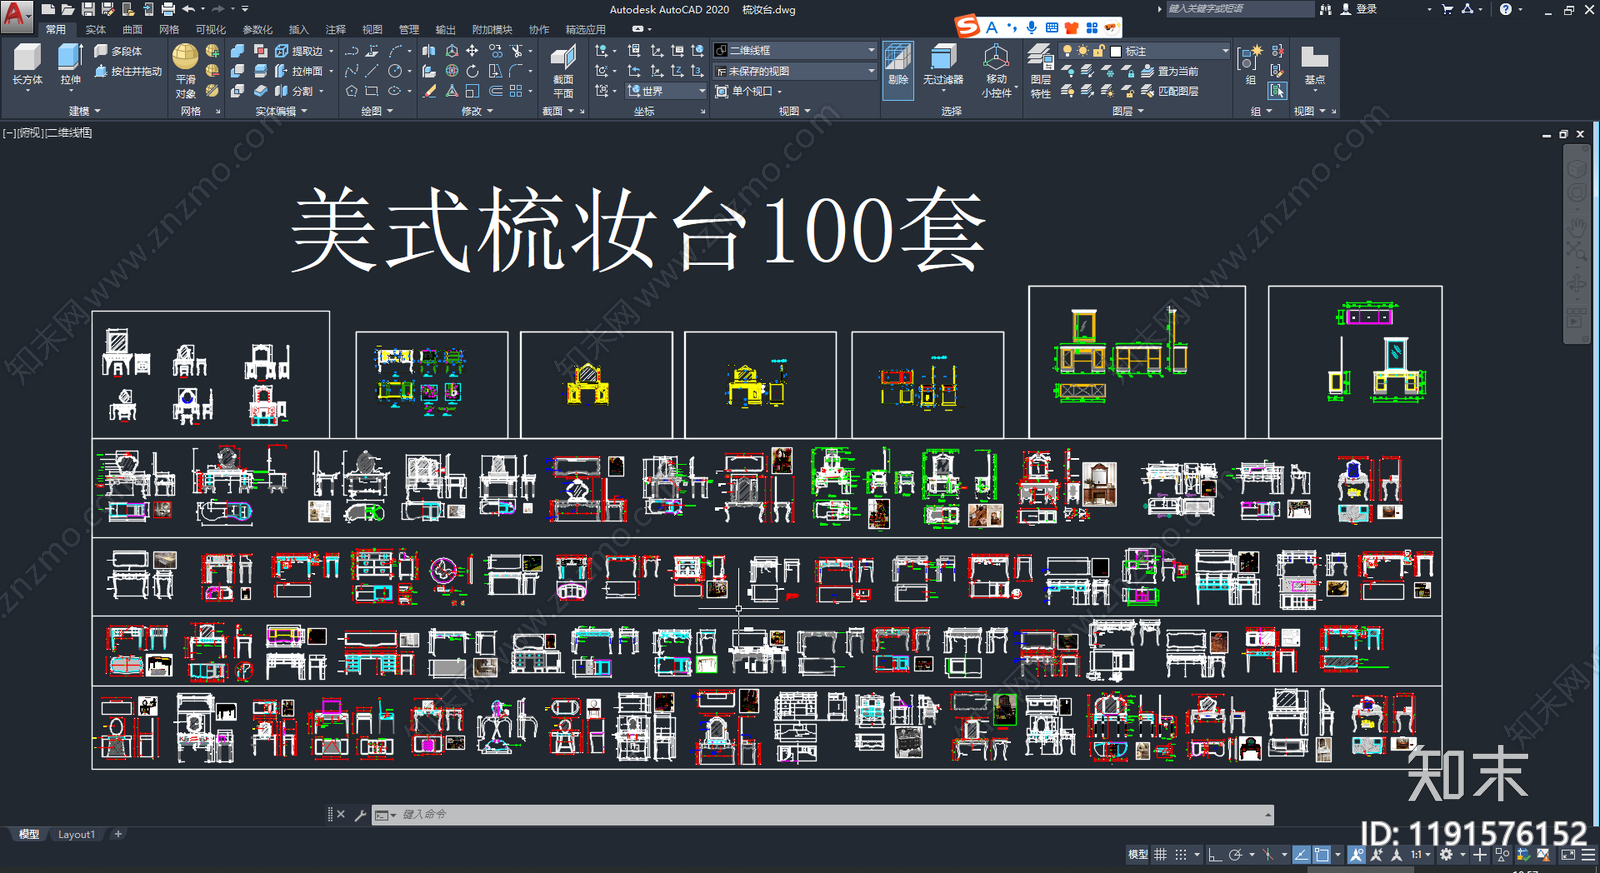This screenshot has width=1600, height=873.
Task: Switch to the Layout1 tab
Action: click(x=76, y=835)
